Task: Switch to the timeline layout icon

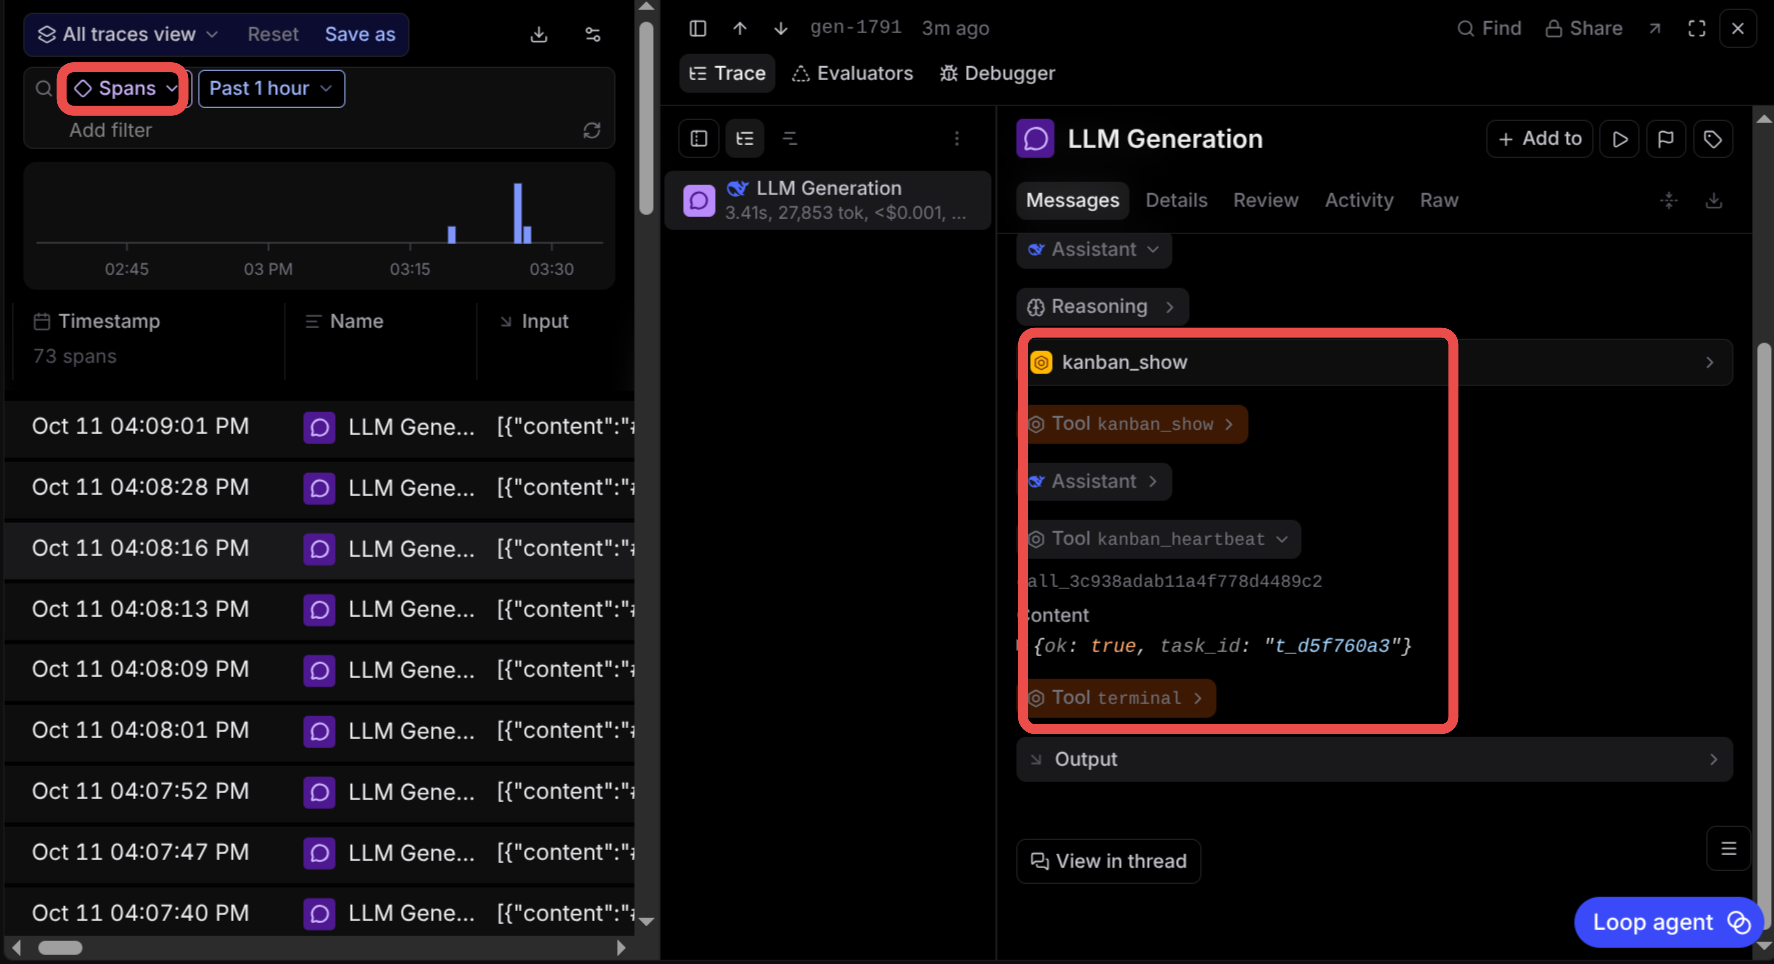Action: pyautogui.click(x=790, y=138)
